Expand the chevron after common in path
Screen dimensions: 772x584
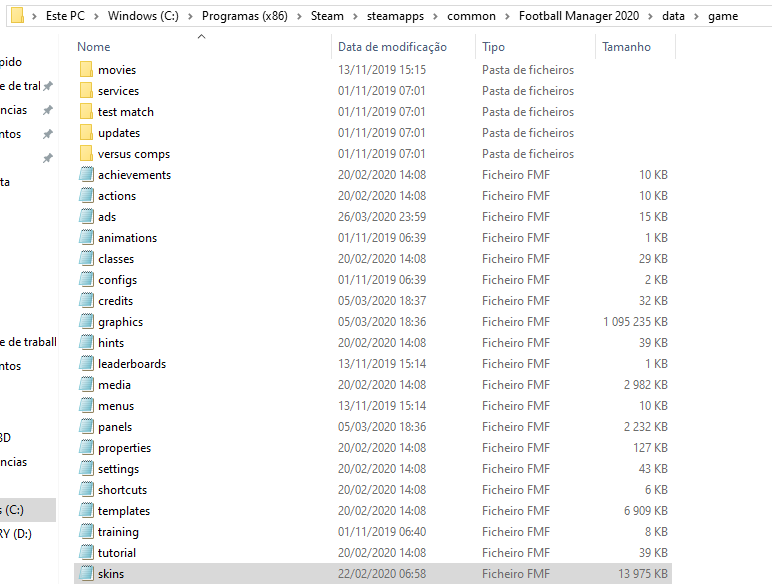point(507,16)
